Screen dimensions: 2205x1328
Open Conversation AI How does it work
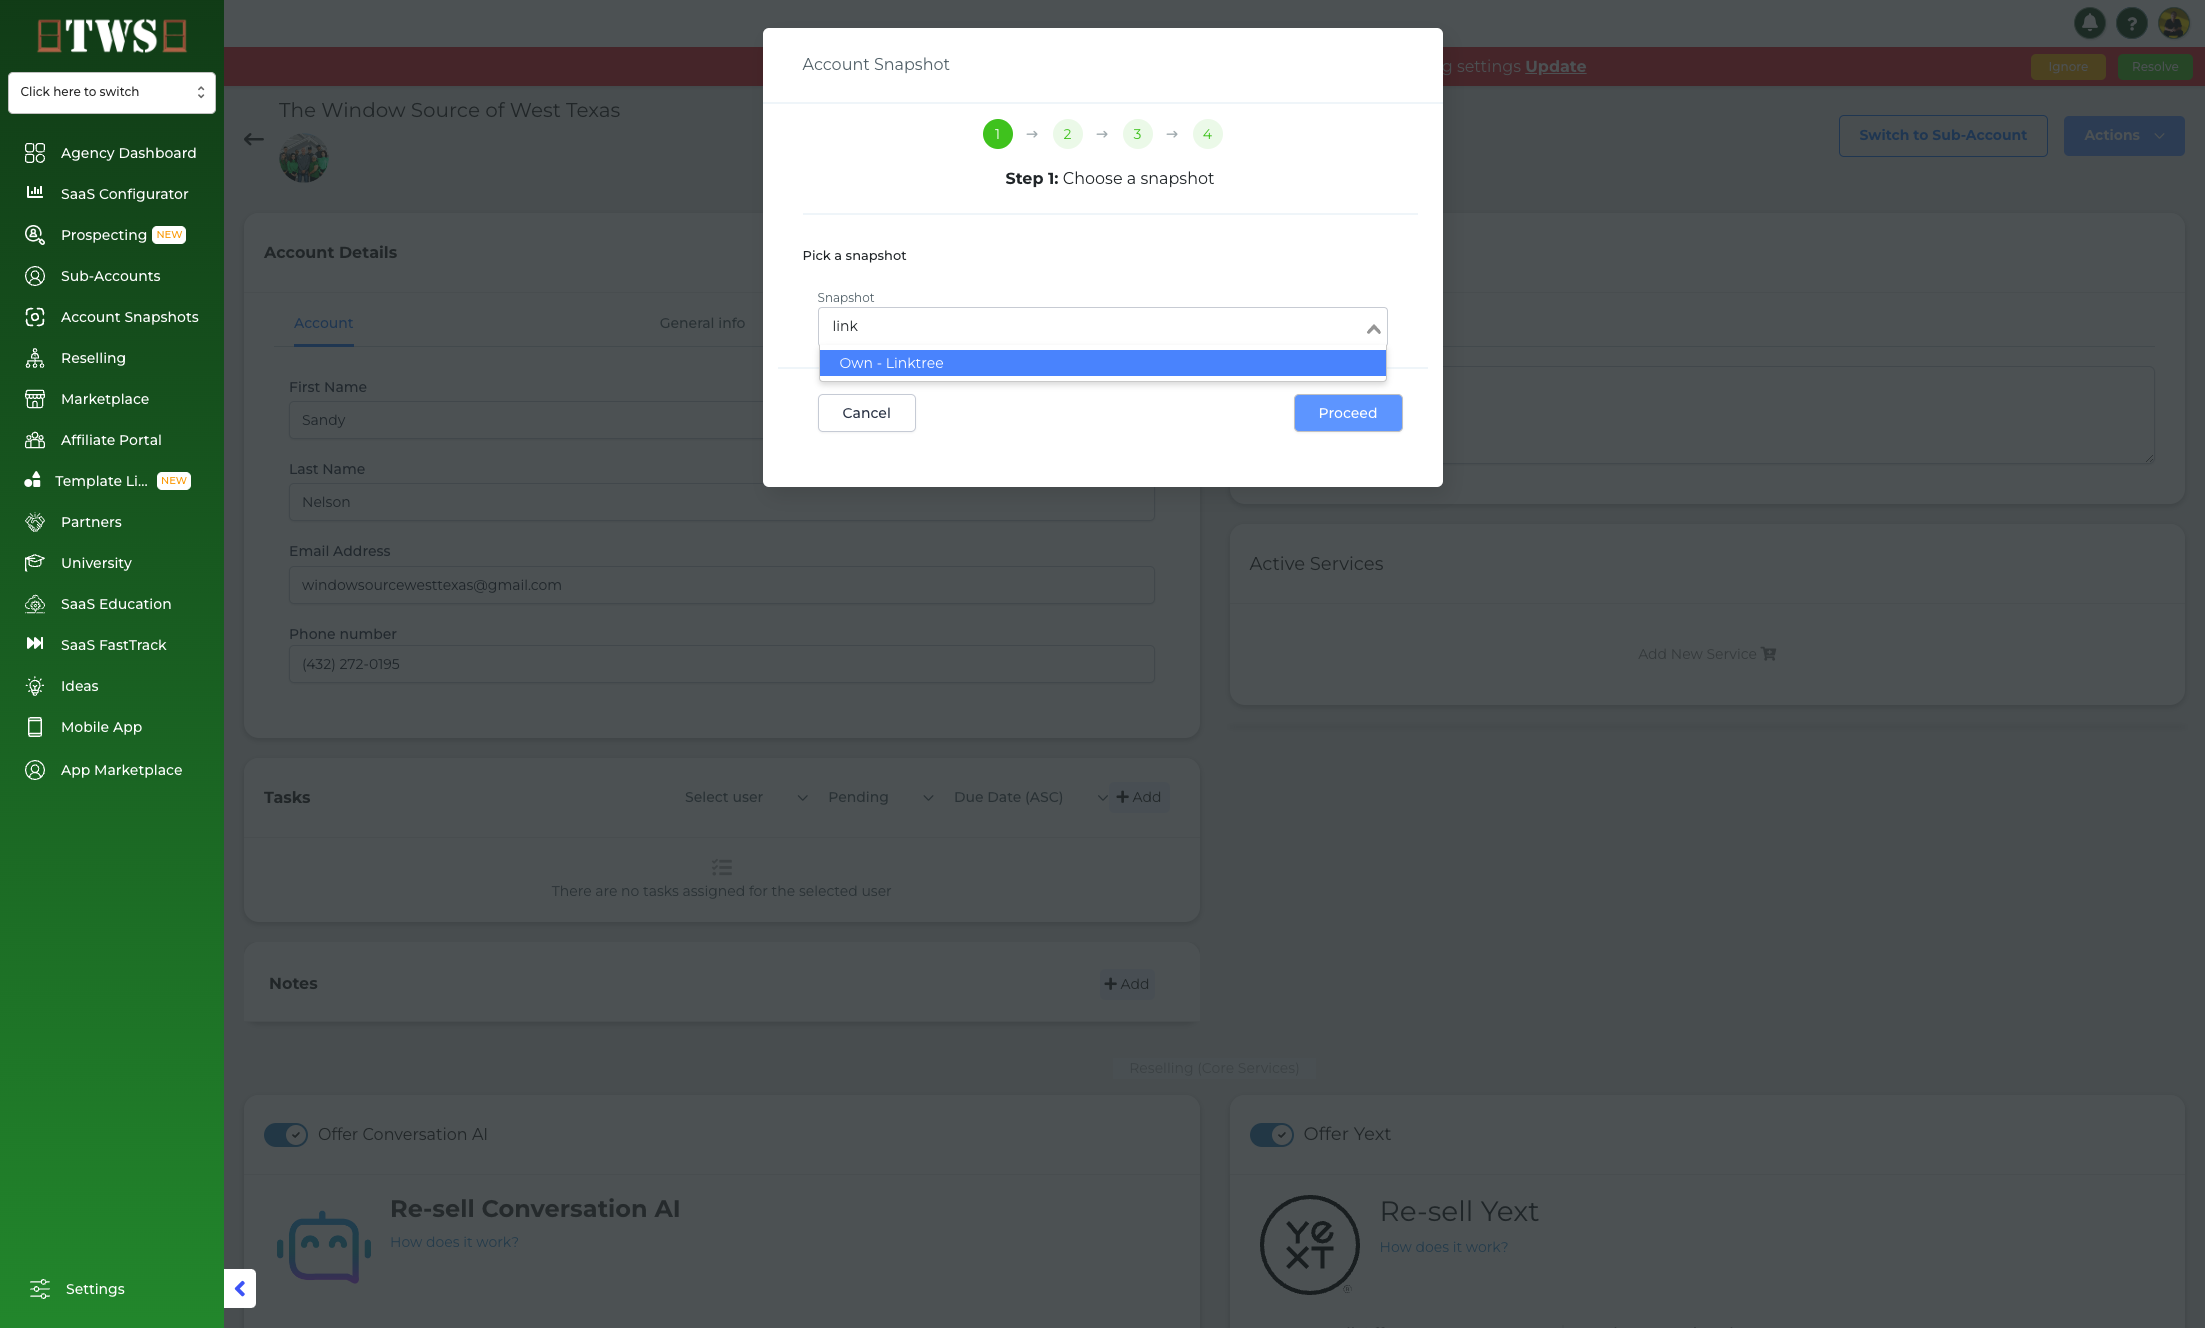tap(454, 1242)
